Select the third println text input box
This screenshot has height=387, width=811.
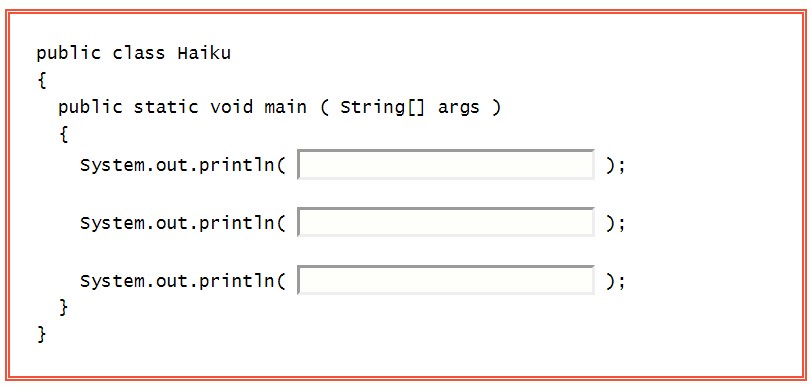(446, 280)
